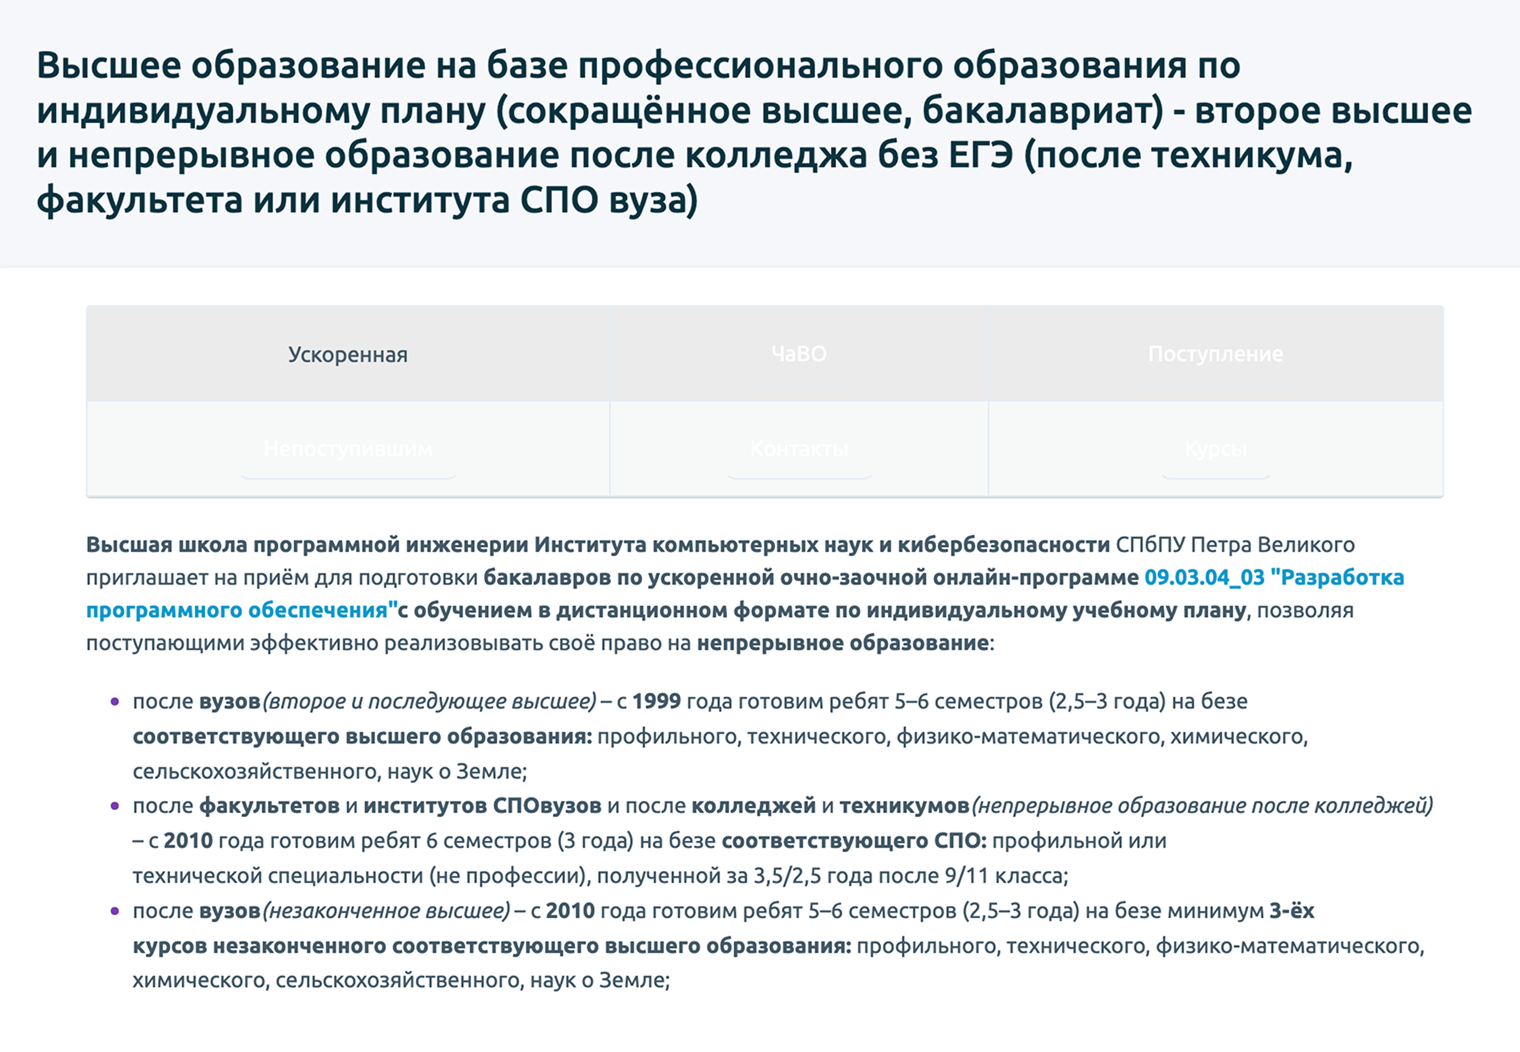Screen dimensions: 1520x1052
Task: Click the bold text "курсов незаконченного соответствующего высшего образования:"
Action: coord(492,946)
